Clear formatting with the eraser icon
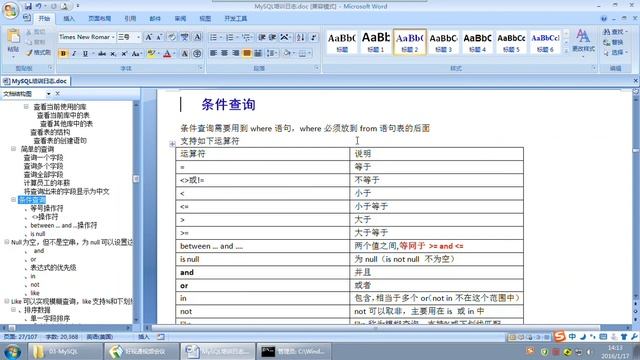640x360 pixels. [x=172, y=37]
